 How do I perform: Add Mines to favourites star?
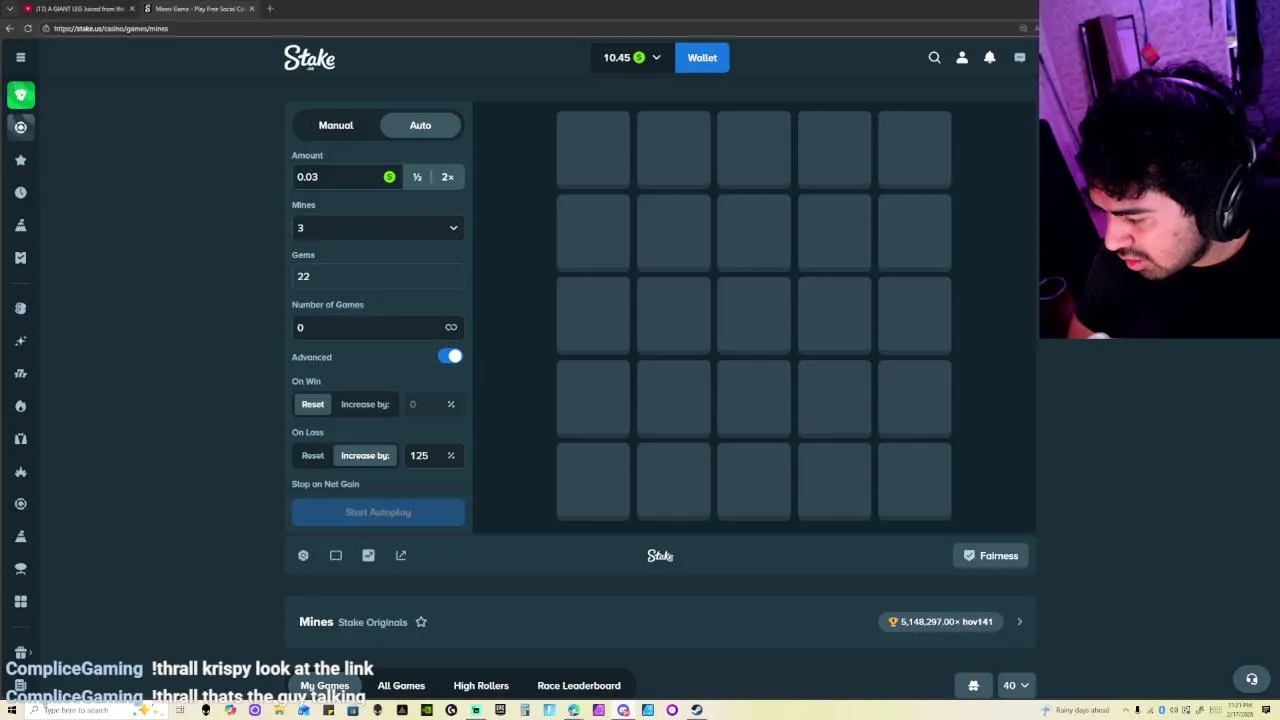(421, 622)
